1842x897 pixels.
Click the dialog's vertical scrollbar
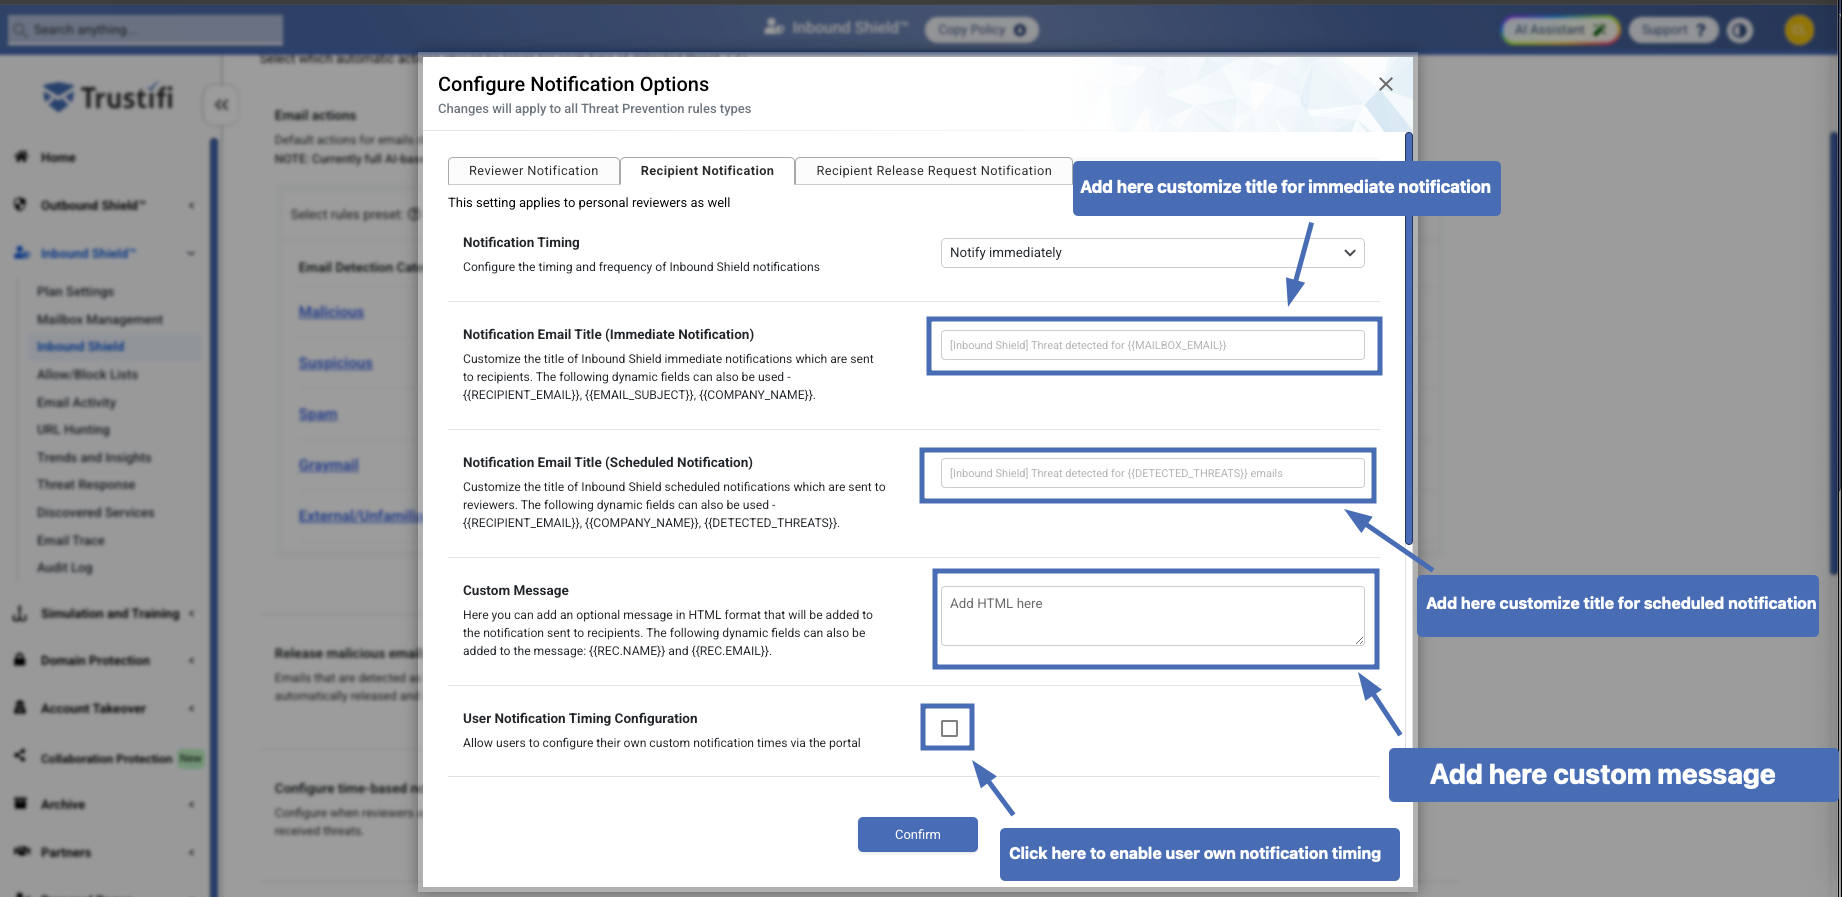point(1409,338)
